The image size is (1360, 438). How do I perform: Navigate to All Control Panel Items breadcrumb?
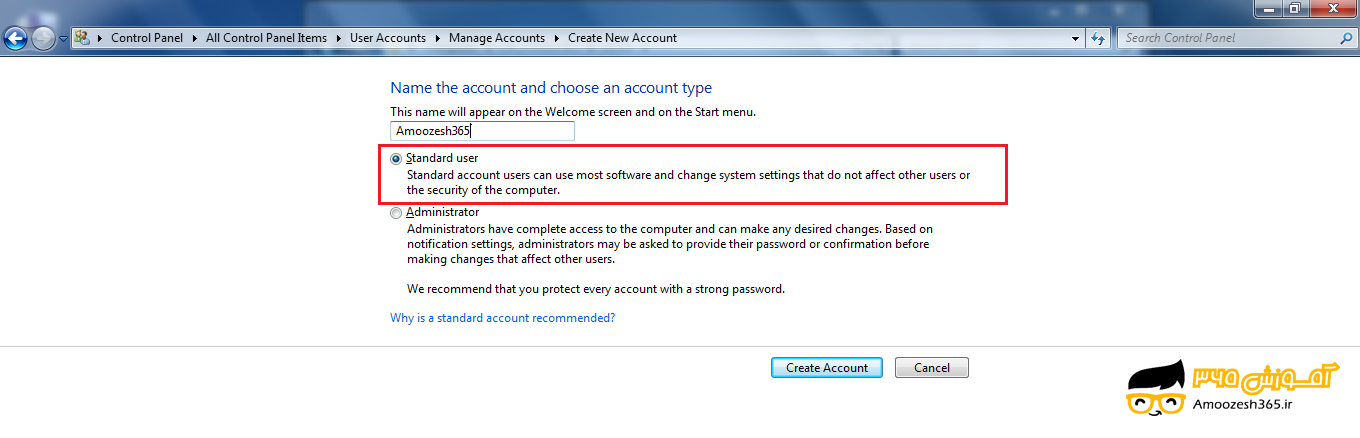click(x=266, y=38)
